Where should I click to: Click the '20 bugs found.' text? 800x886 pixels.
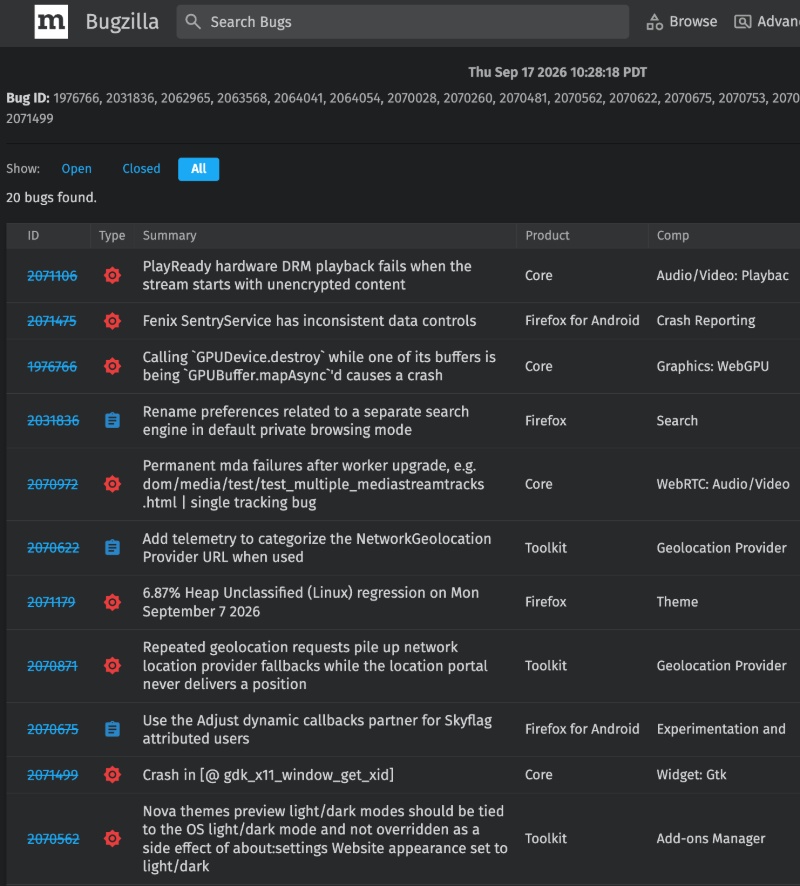[51, 197]
